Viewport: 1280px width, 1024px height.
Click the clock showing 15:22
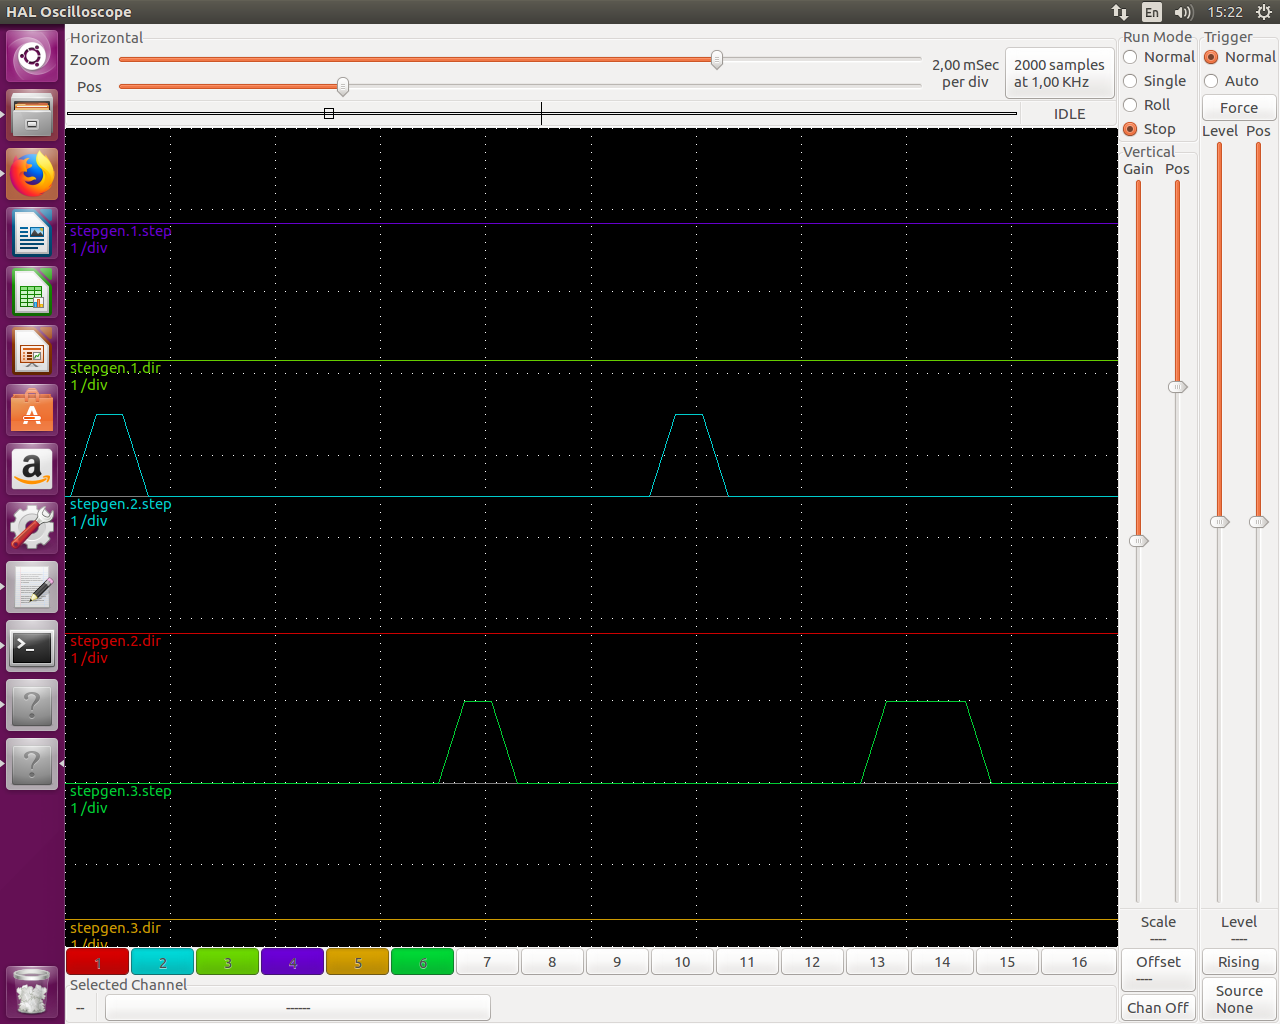click(x=1225, y=12)
